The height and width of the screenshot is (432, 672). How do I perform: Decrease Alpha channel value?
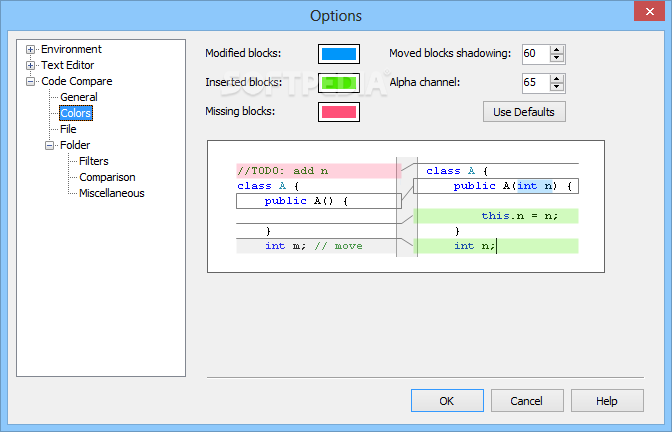coord(556,87)
